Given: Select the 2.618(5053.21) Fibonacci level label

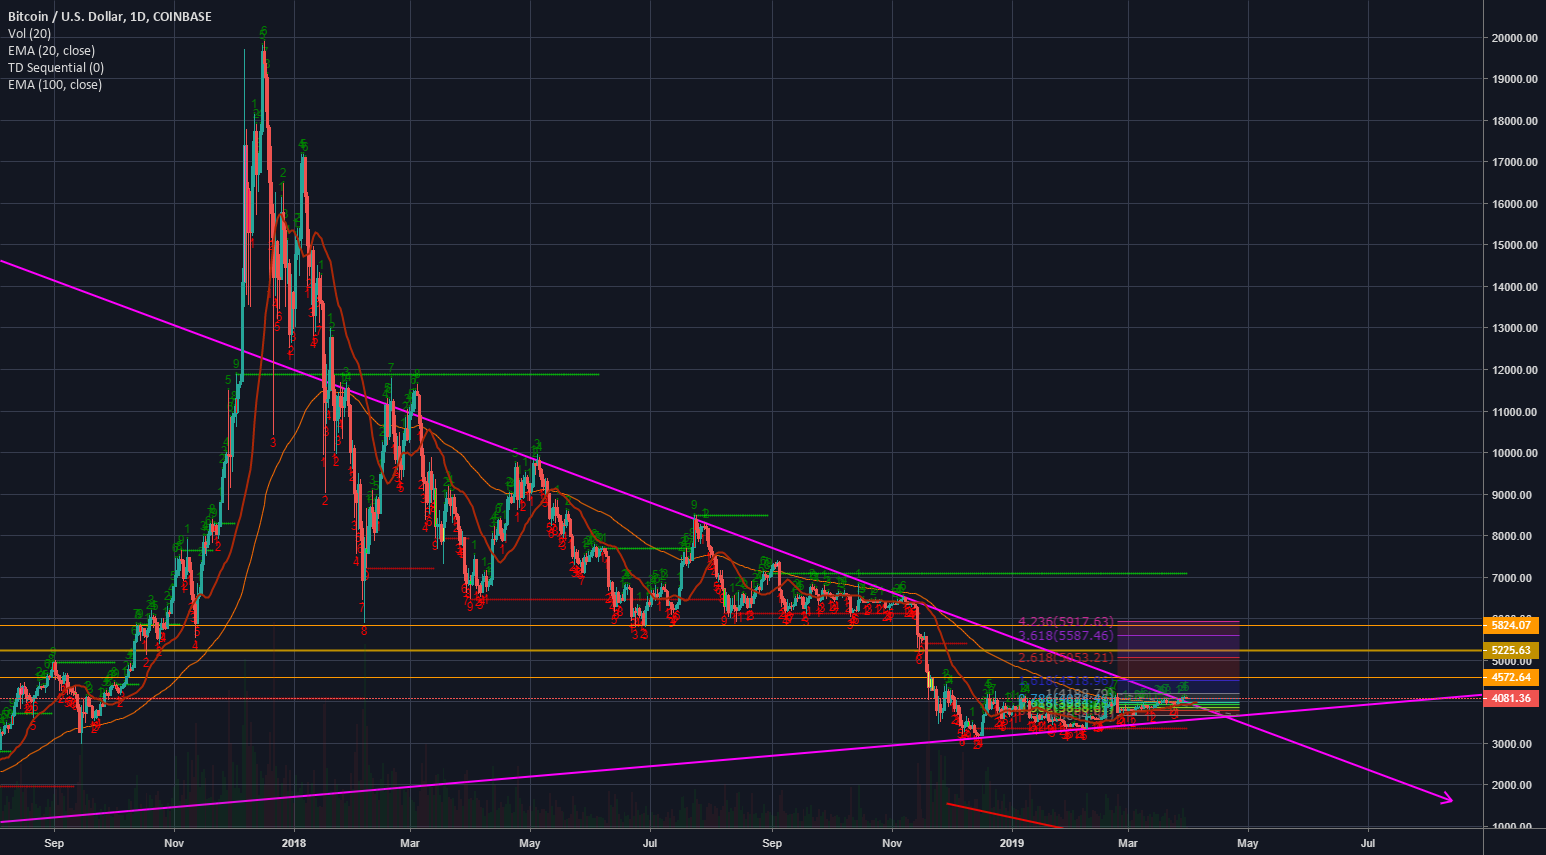Looking at the screenshot, I should pyautogui.click(x=1066, y=656).
